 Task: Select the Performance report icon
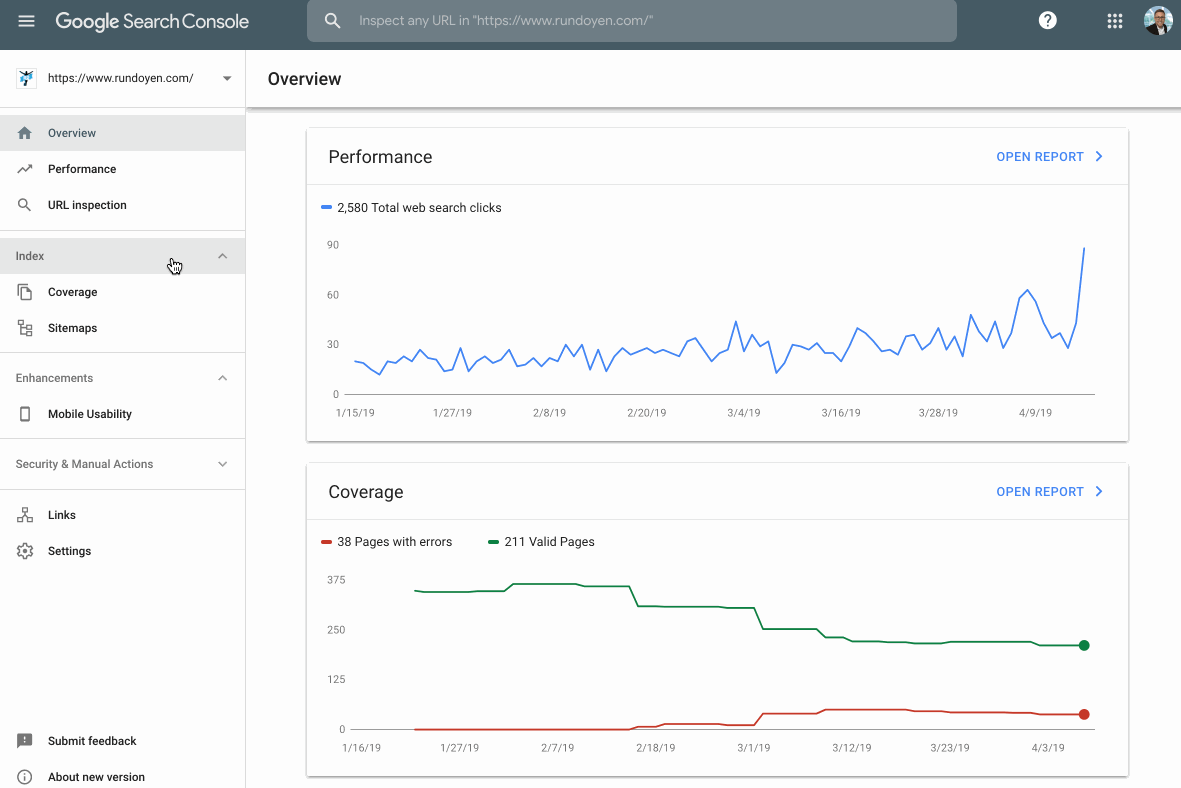(25, 168)
